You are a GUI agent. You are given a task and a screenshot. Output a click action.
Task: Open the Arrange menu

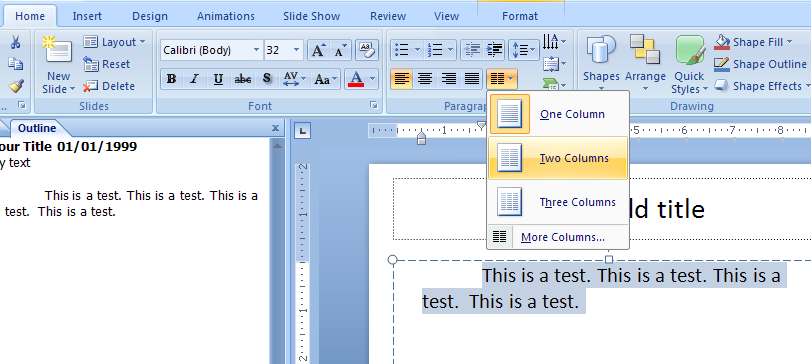645,64
